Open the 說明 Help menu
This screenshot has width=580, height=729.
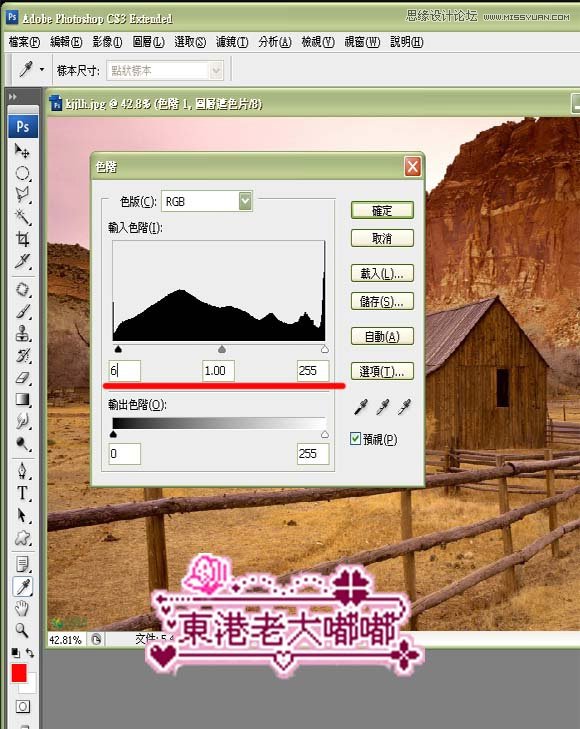[407, 42]
